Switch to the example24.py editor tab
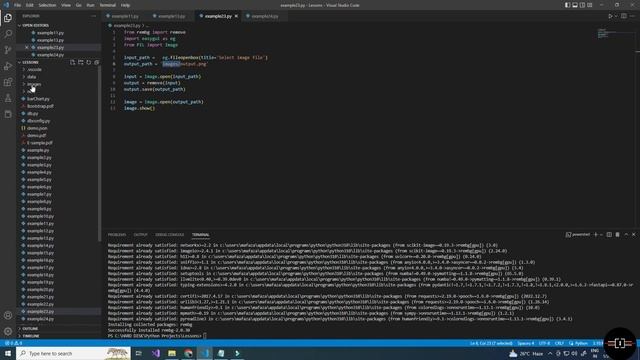The height and width of the screenshot is (360, 640). (265, 16)
